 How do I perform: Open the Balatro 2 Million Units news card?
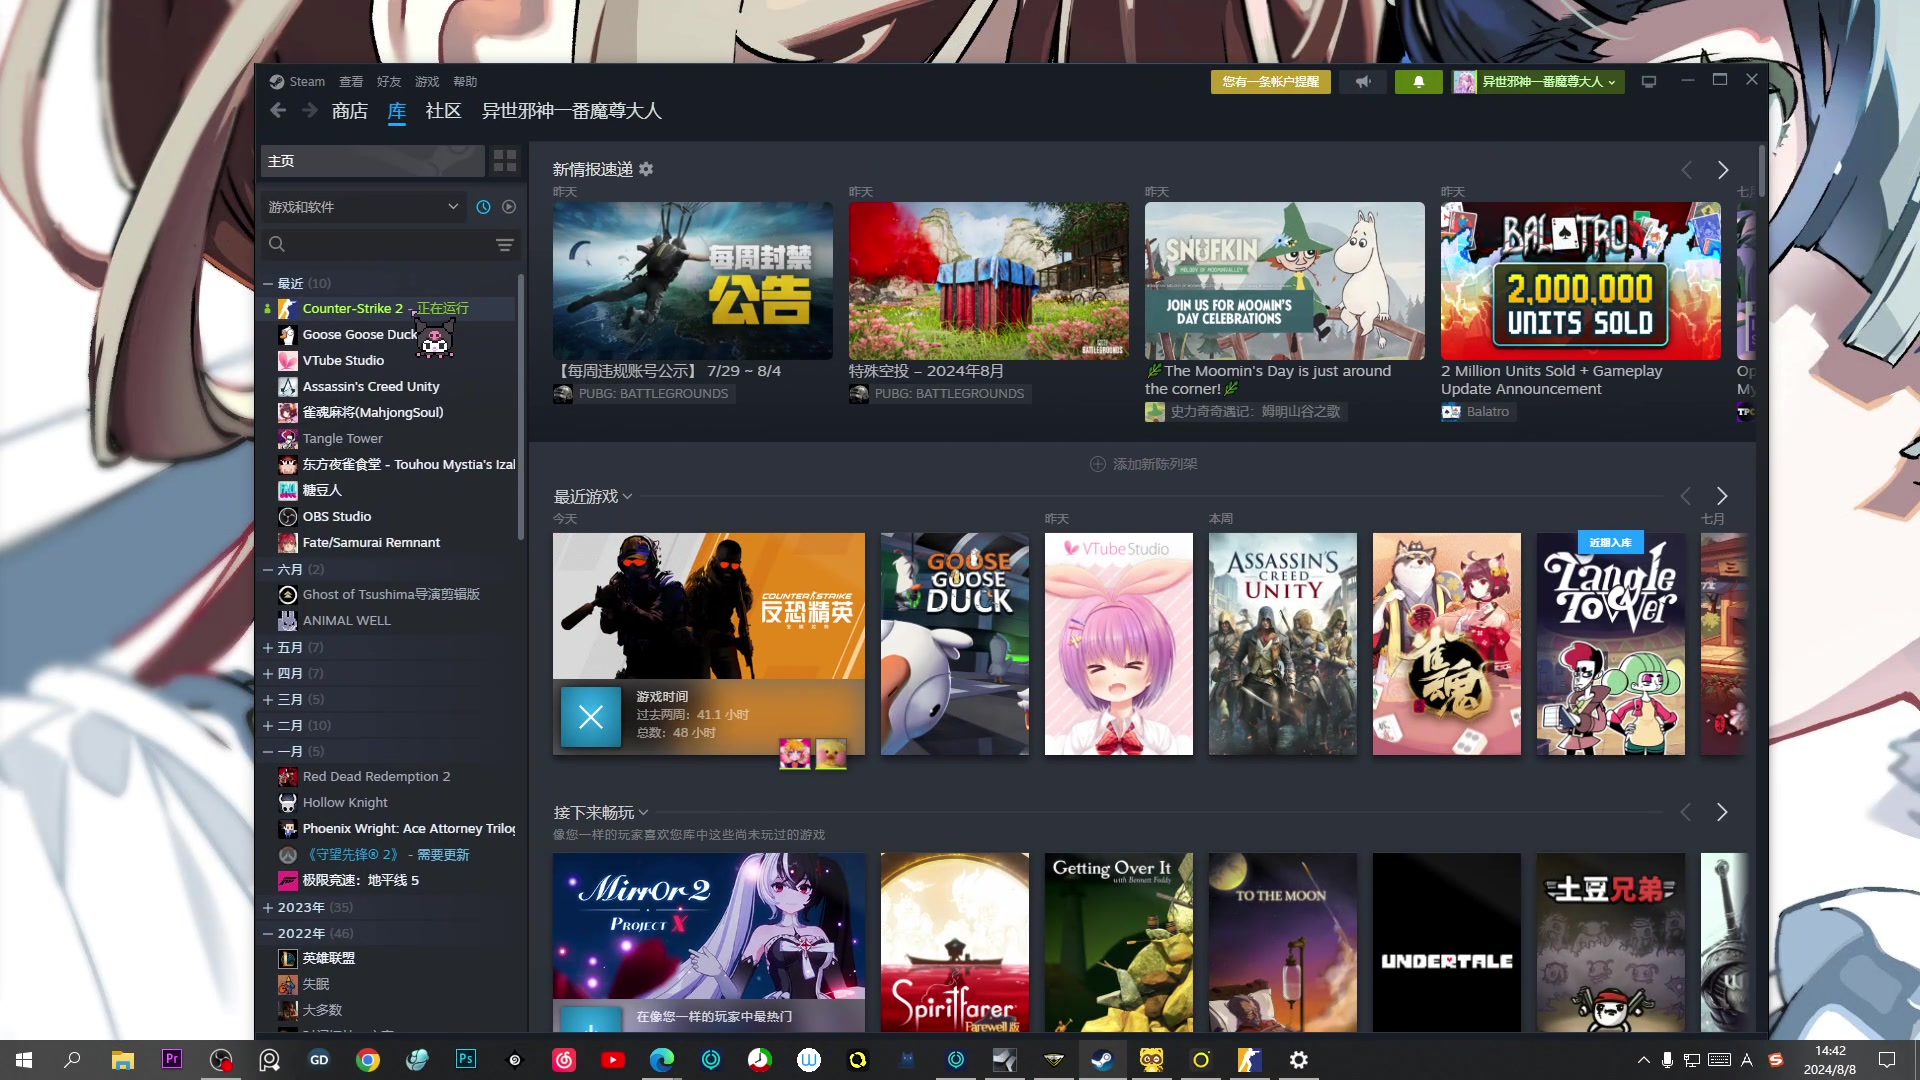[1580, 281]
